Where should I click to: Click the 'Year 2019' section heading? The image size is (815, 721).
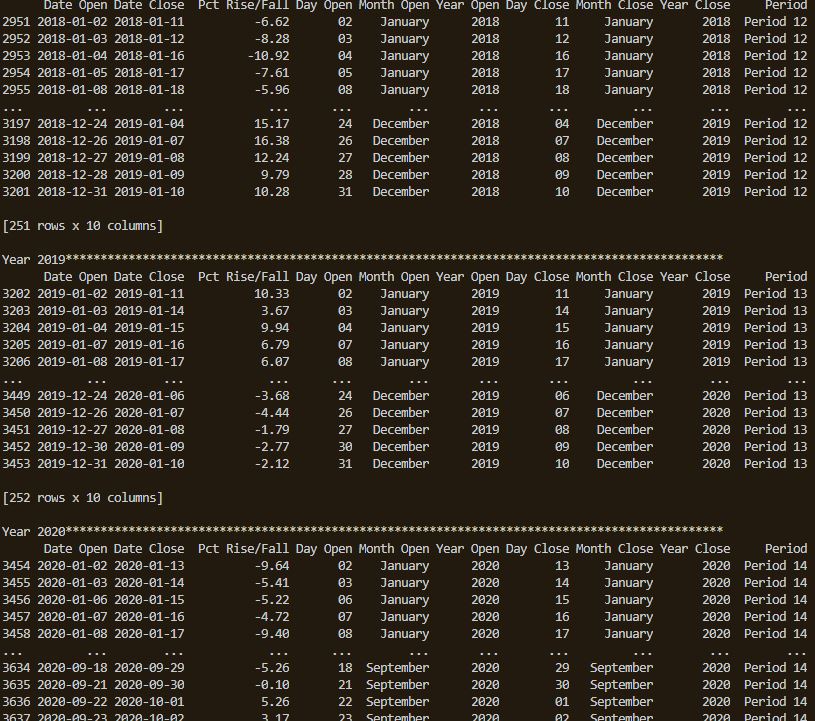pos(34,259)
